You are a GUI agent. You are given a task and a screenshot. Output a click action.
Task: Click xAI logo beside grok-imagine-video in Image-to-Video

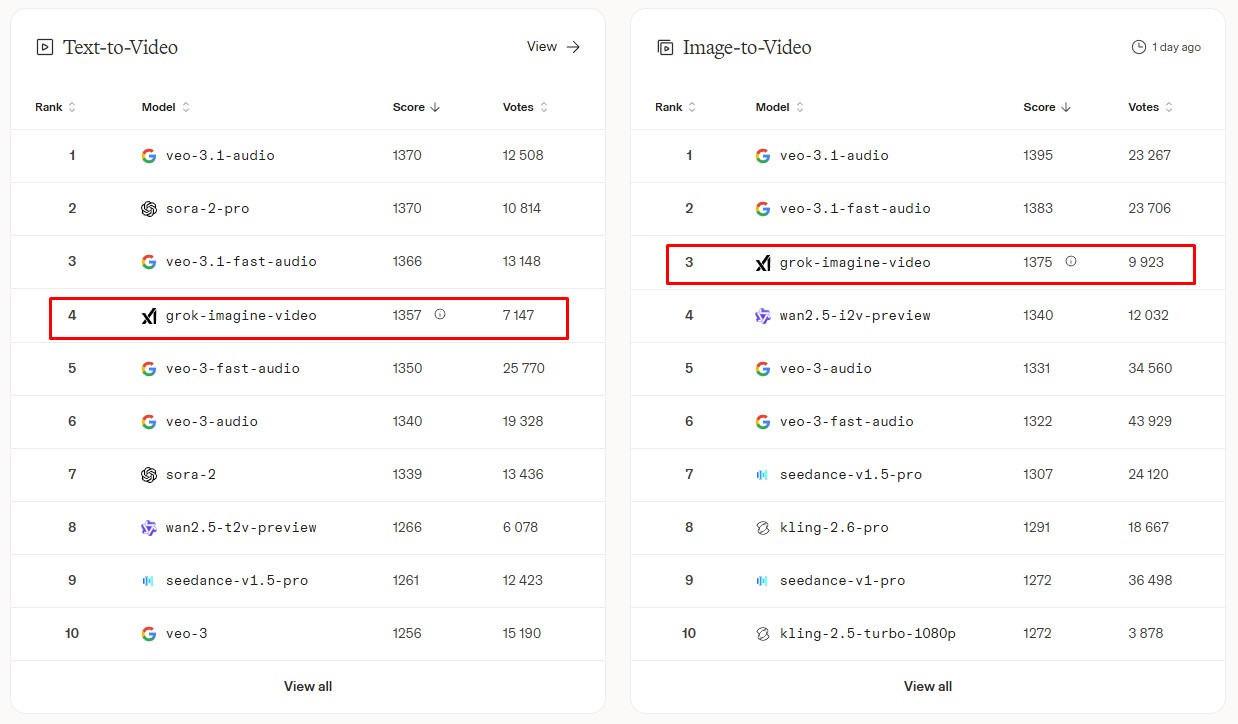763,263
